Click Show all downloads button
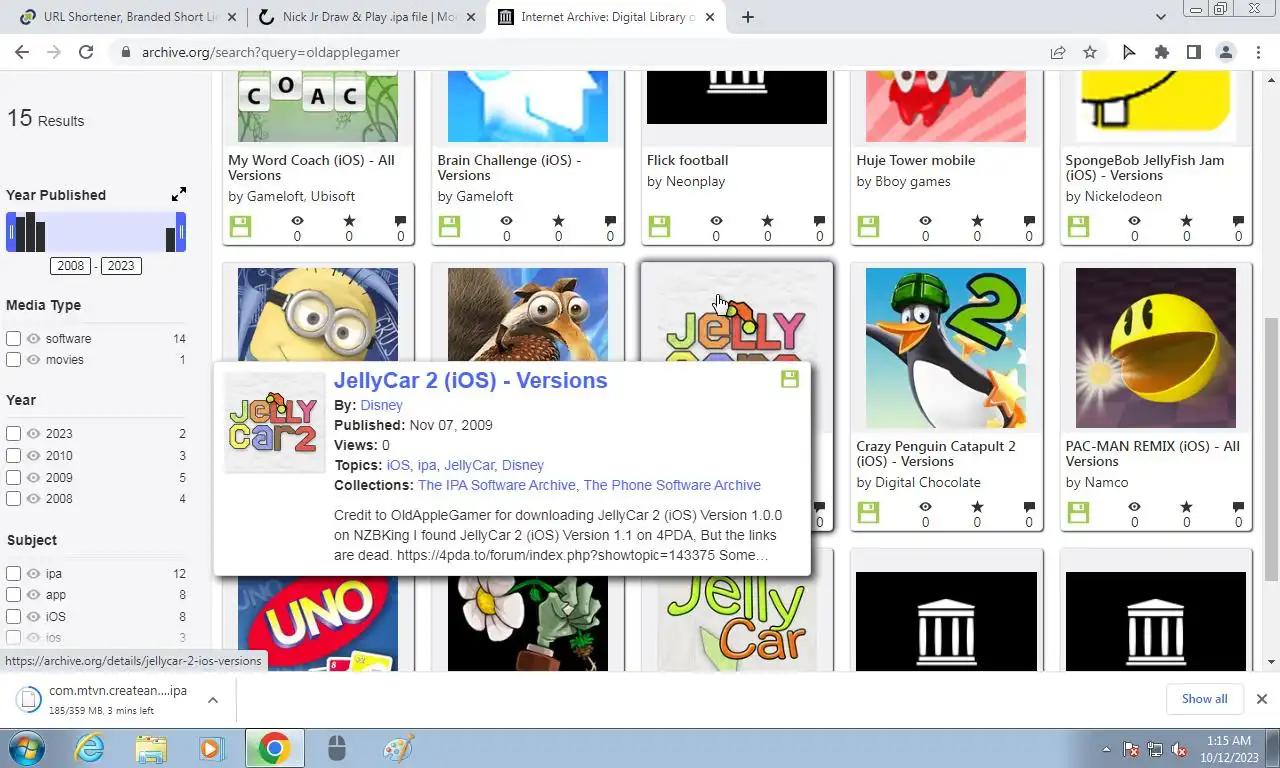Viewport: 1280px width, 768px height. tap(1204, 699)
